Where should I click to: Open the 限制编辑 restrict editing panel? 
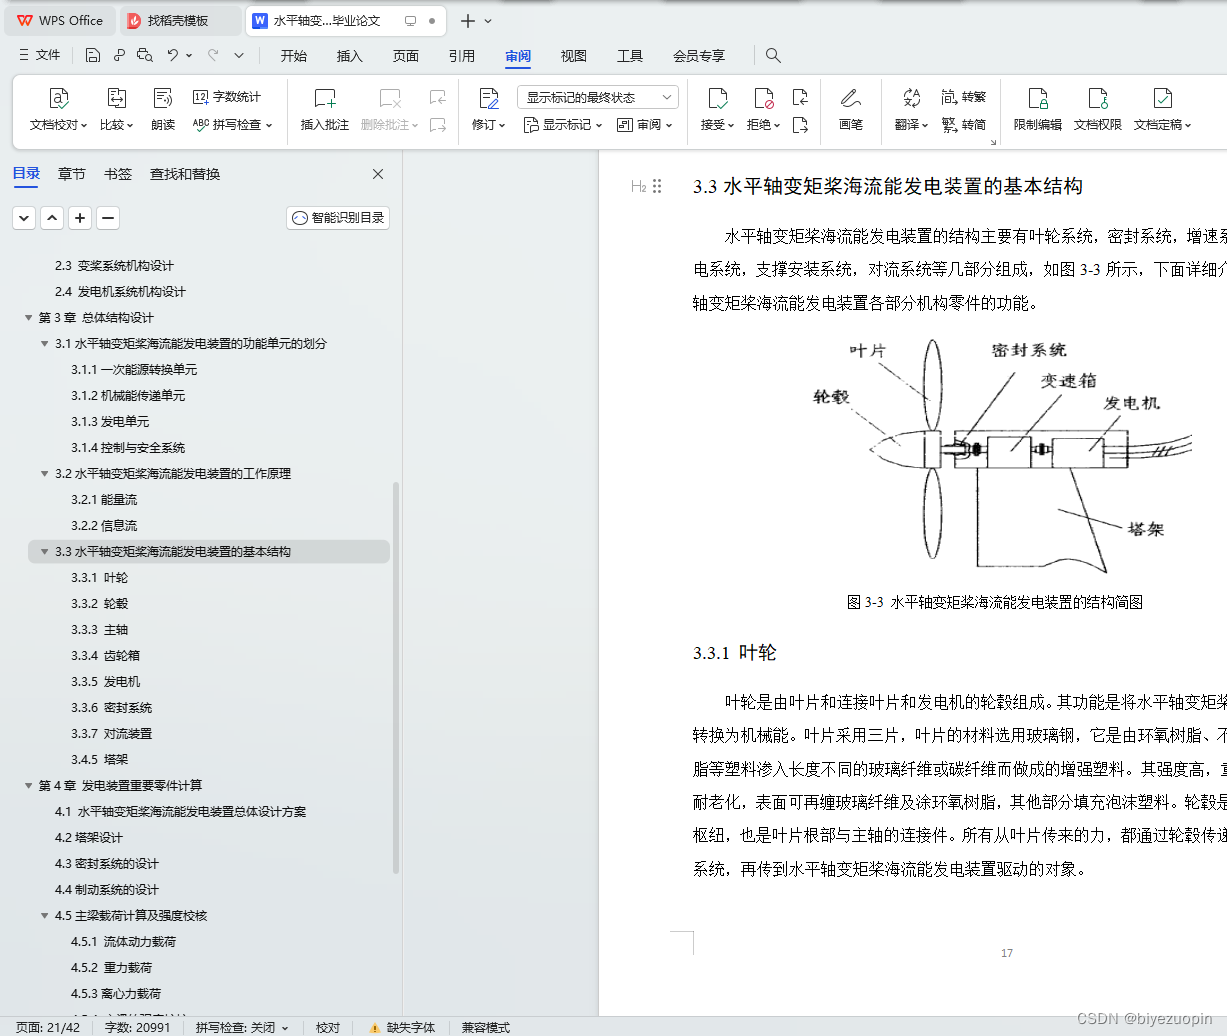click(x=1038, y=110)
